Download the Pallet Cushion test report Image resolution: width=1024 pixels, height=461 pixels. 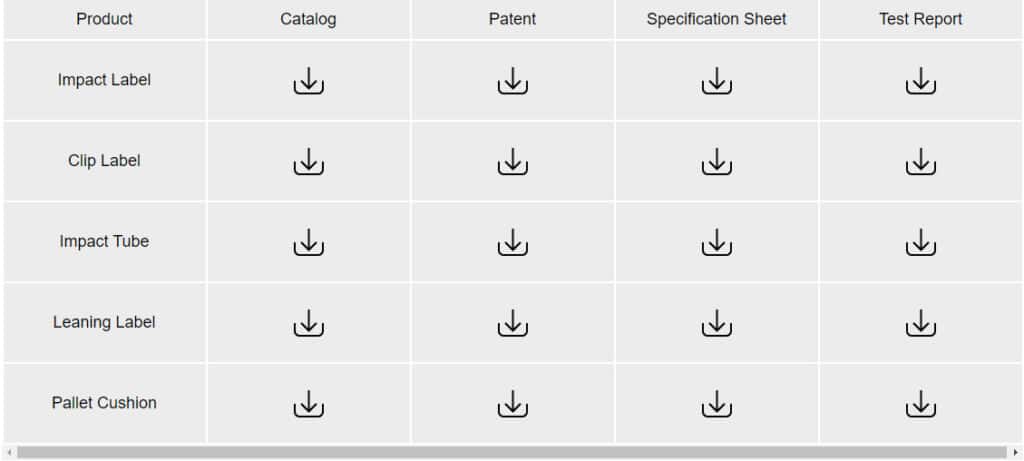tap(921, 404)
